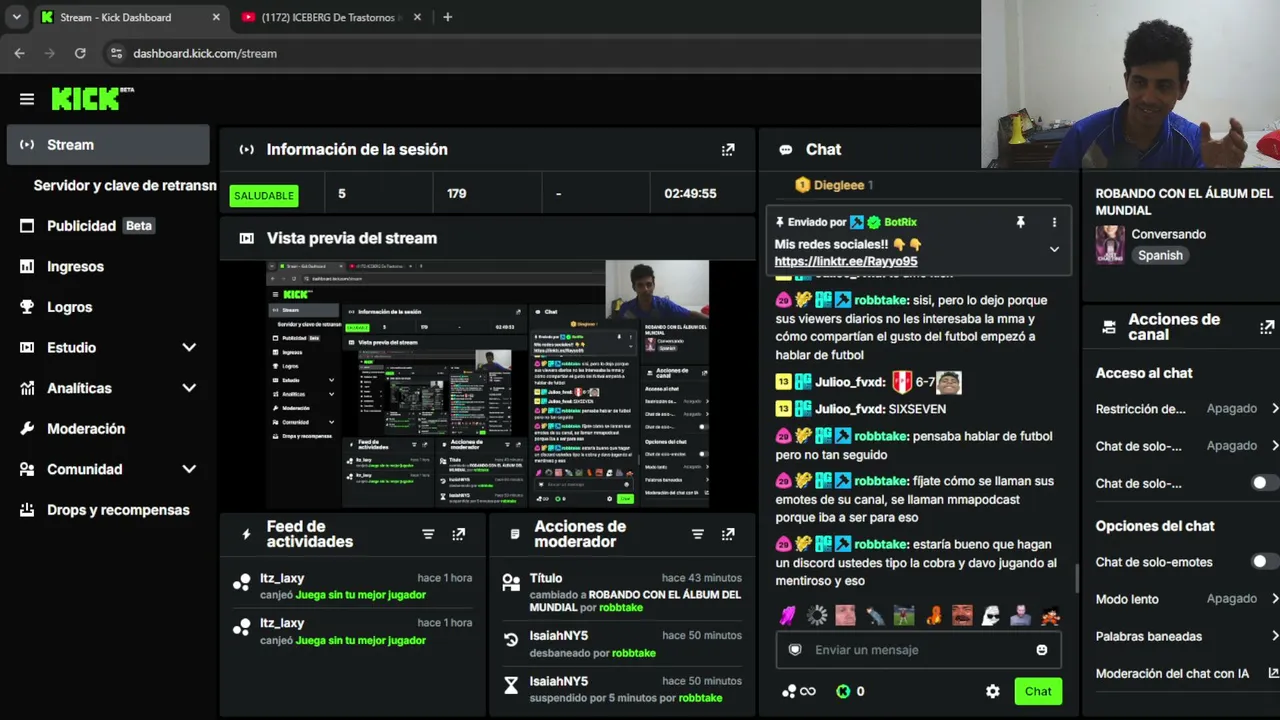Click browser back arrow

[20, 53]
